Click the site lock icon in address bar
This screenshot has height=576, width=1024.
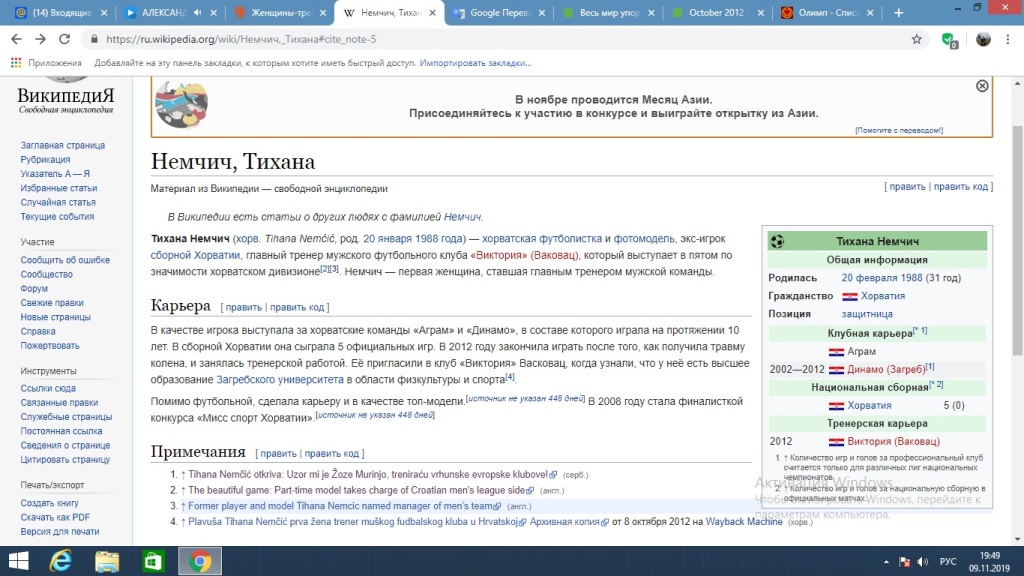pyautogui.click(x=94, y=39)
